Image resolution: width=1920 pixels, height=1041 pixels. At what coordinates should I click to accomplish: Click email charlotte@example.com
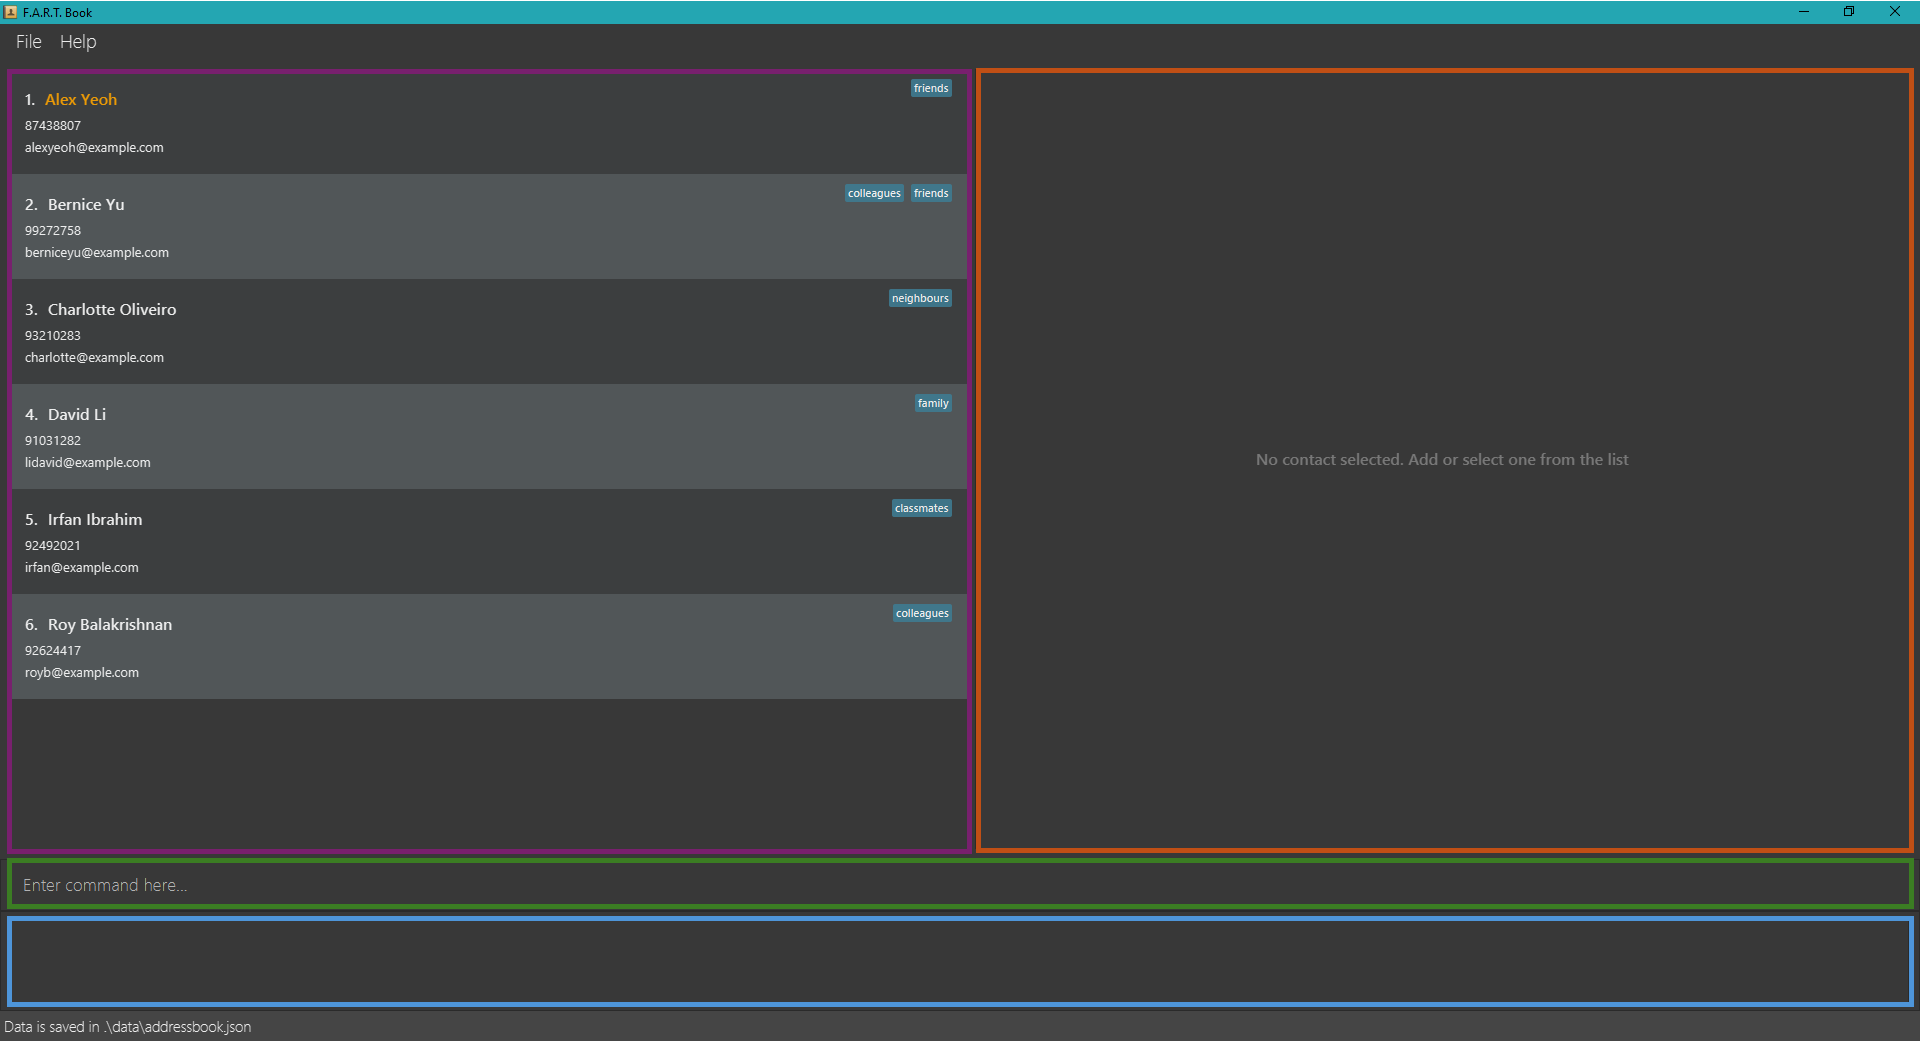coord(94,358)
